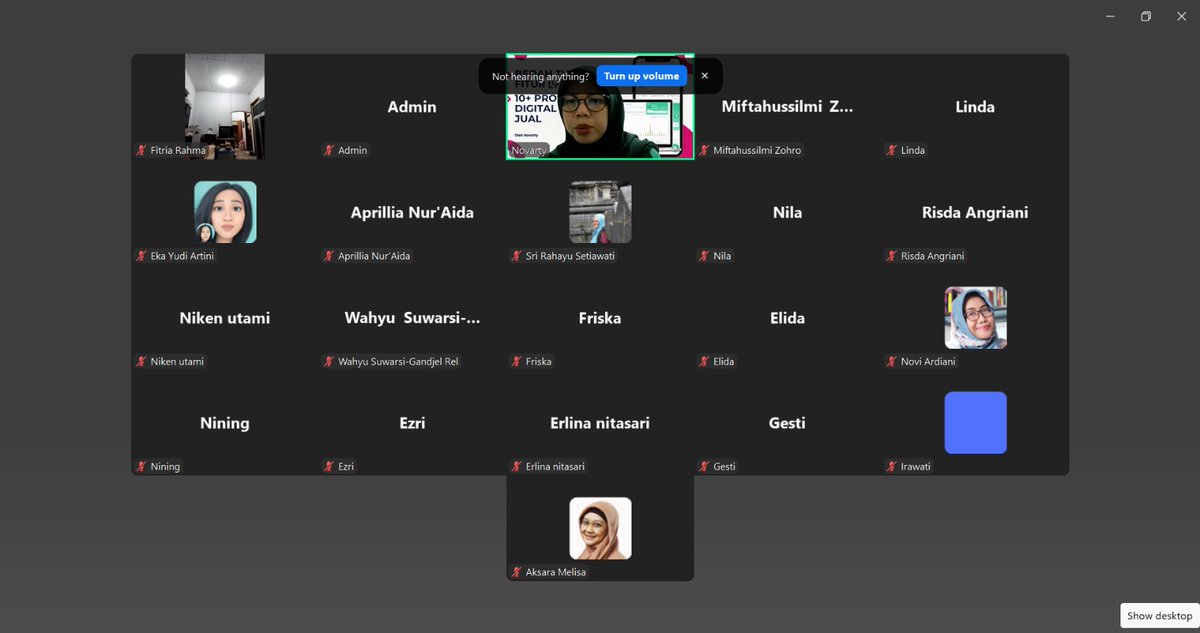Click the Fitria Rahma name label
The image size is (1200, 633).
tap(178, 150)
